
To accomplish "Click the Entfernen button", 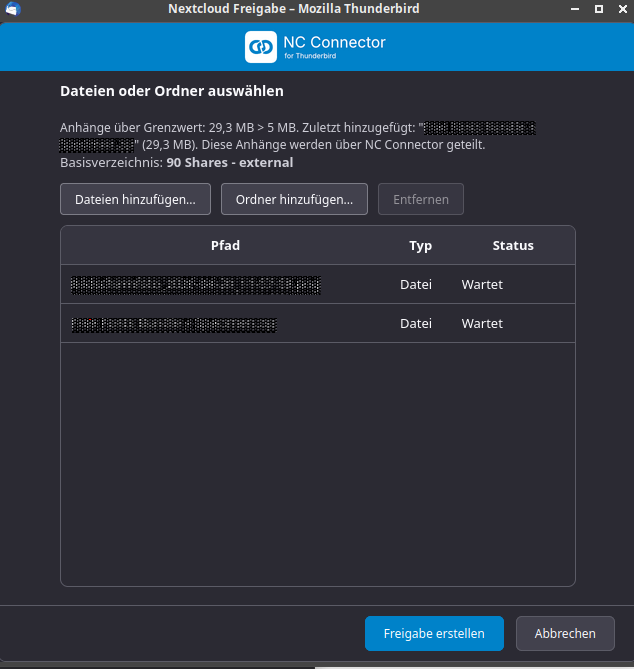I will pyautogui.click(x=421, y=199).
